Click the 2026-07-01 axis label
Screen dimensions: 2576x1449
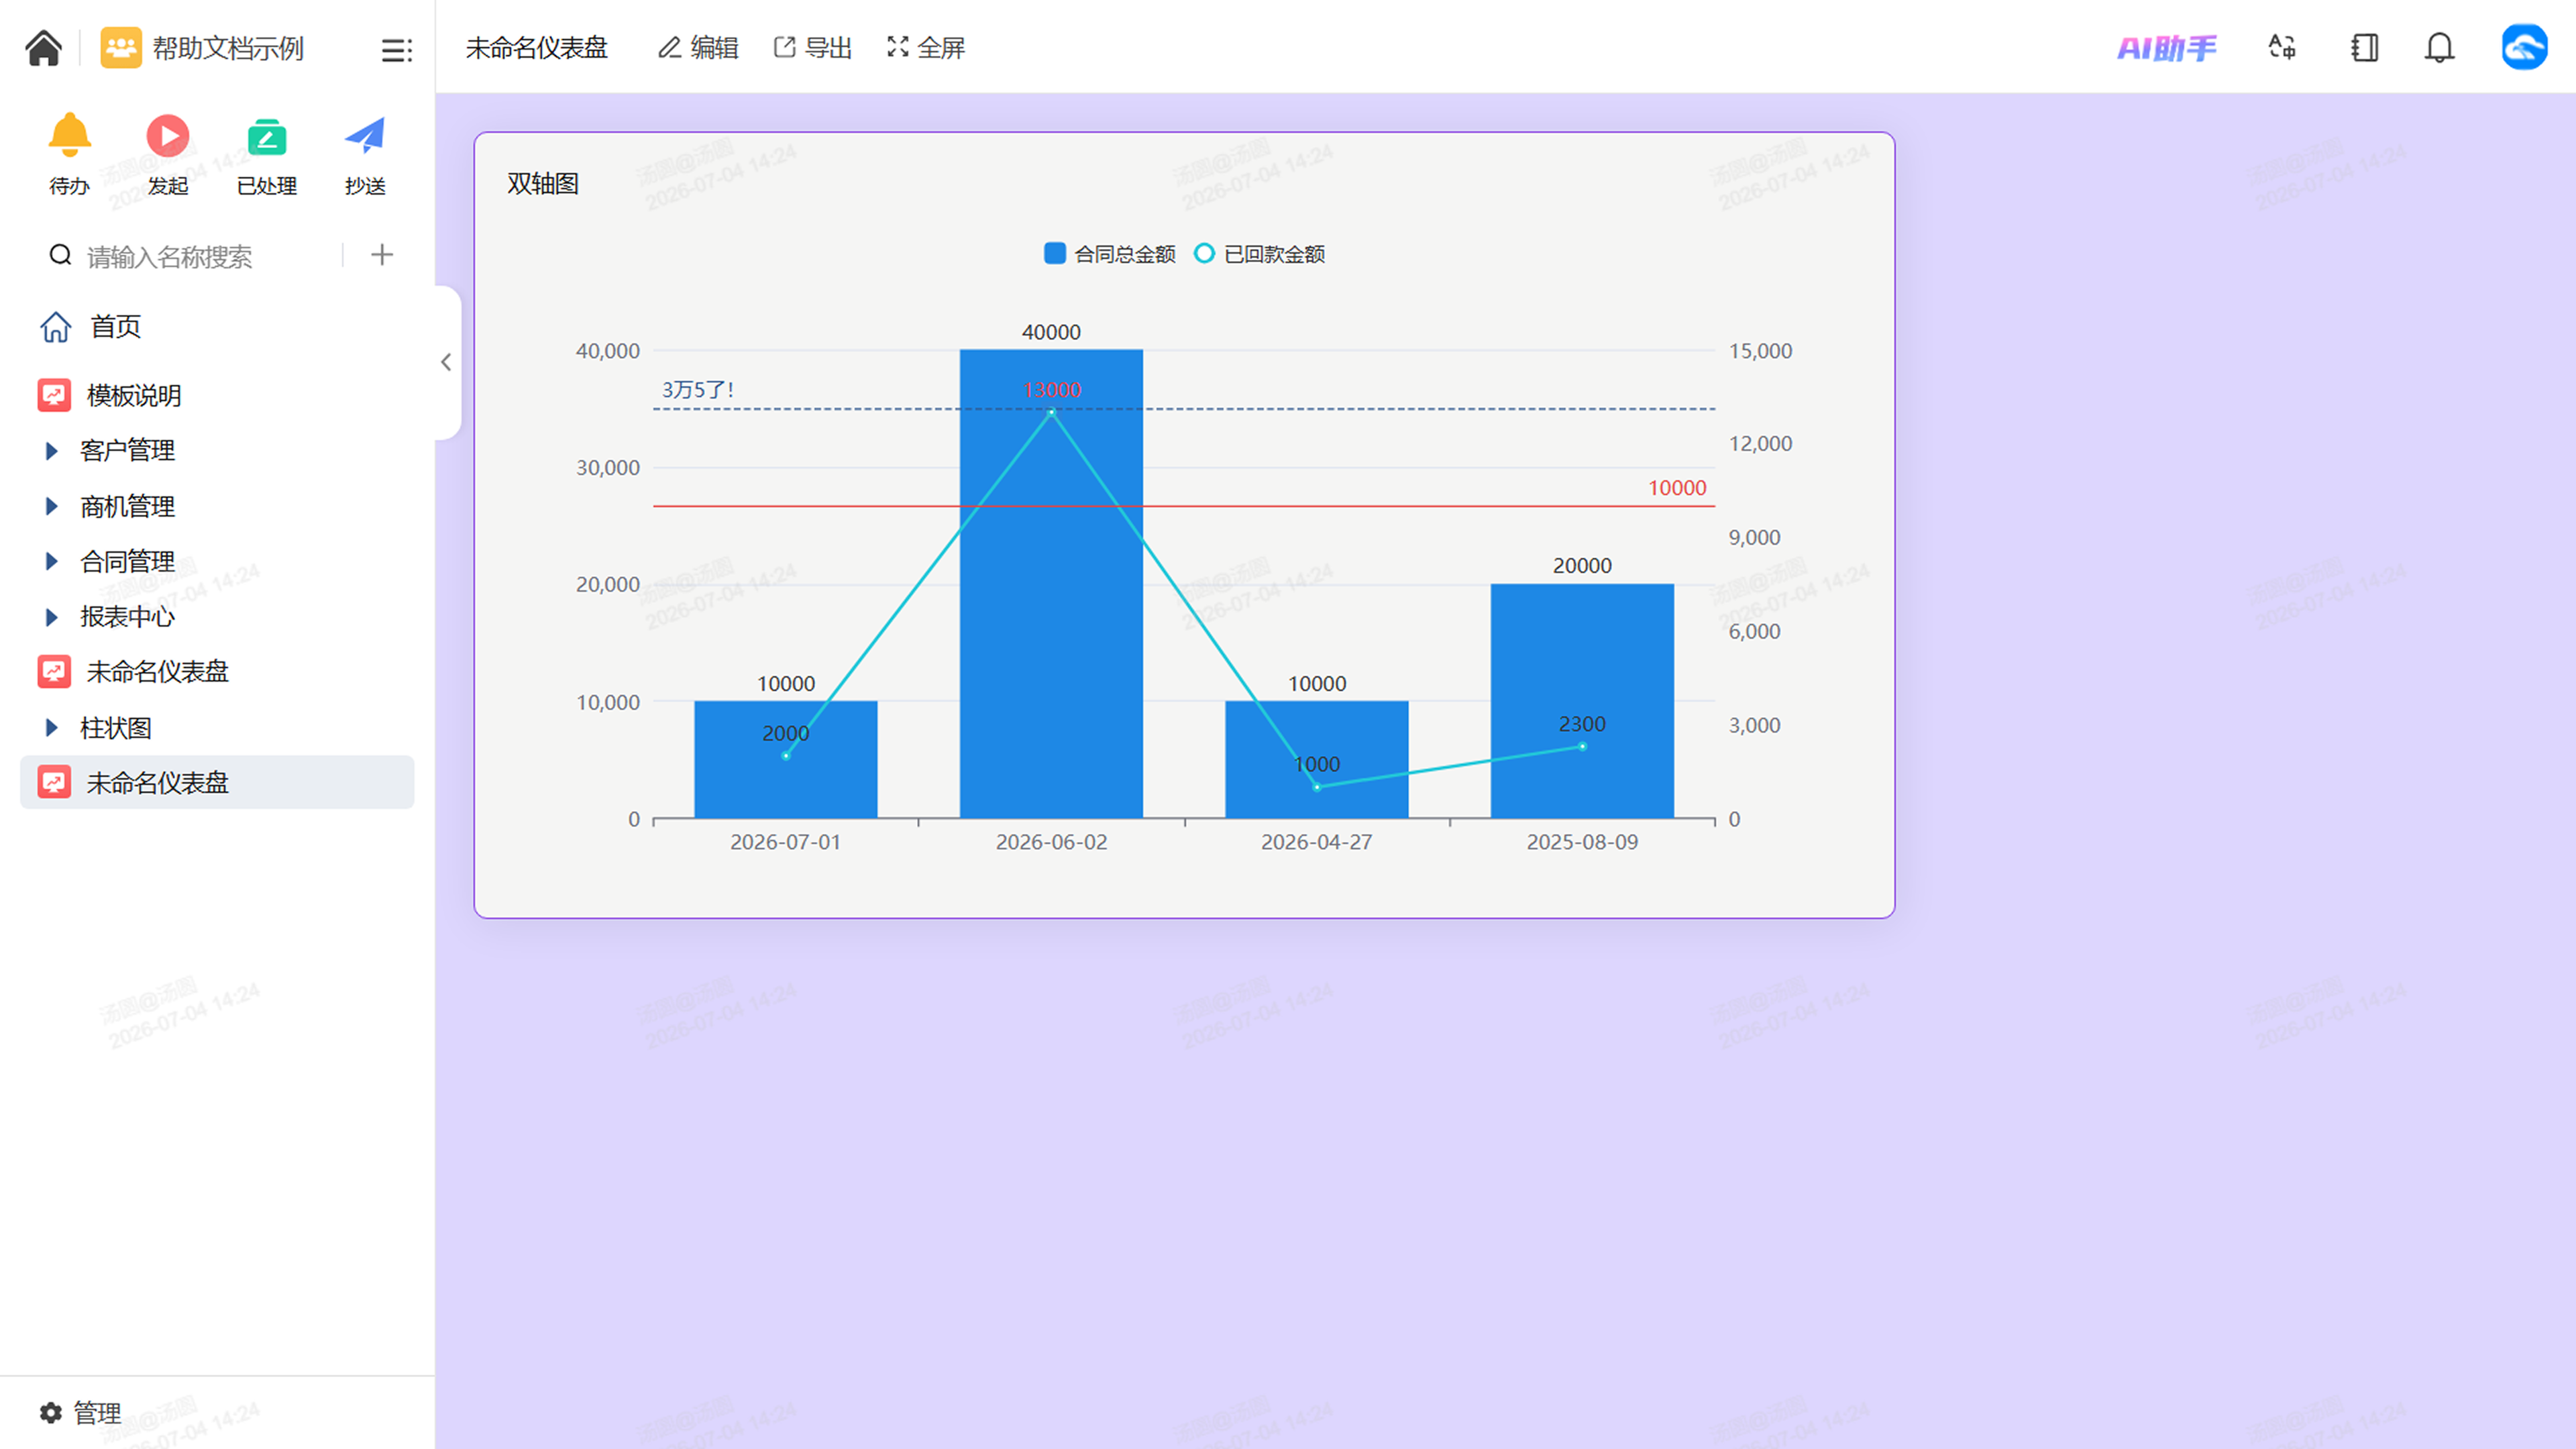(785, 842)
